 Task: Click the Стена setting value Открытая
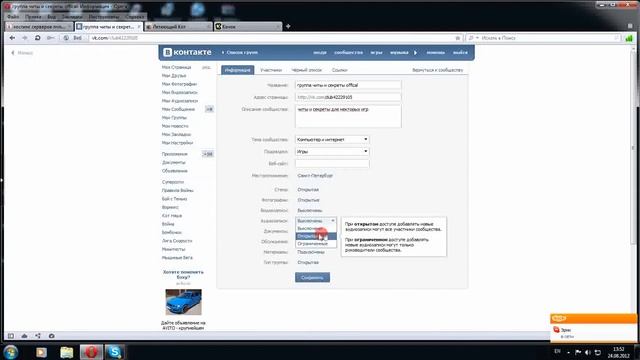[308, 190]
